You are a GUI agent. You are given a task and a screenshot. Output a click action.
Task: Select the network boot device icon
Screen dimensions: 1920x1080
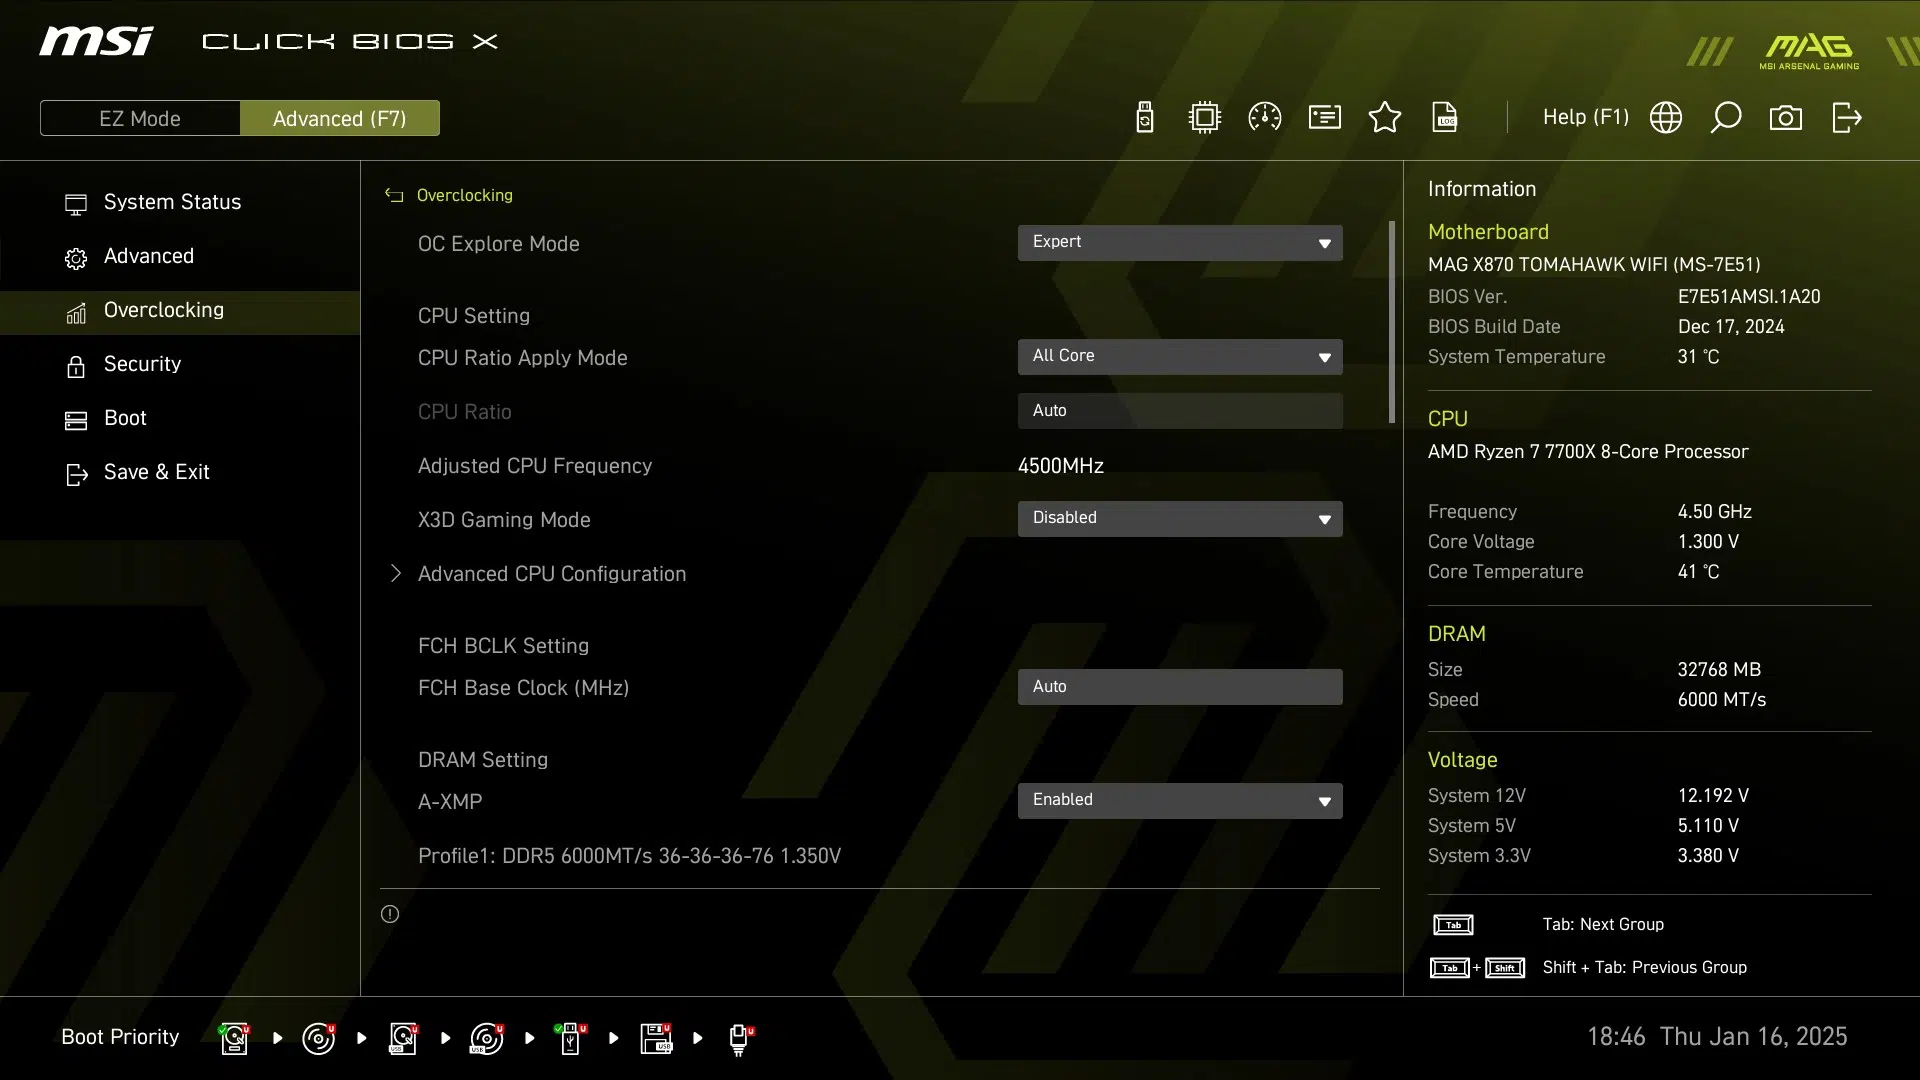740,1040
